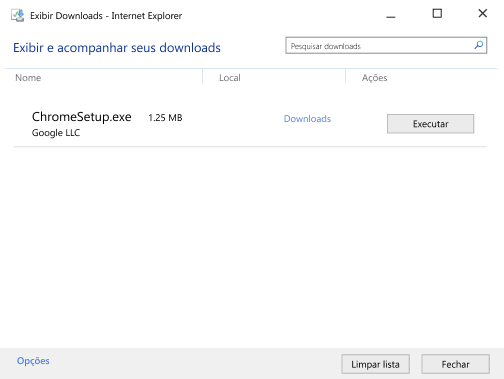The height and width of the screenshot is (379, 504).
Task: Click the search magnifier icon
Action: coord(479,45)
